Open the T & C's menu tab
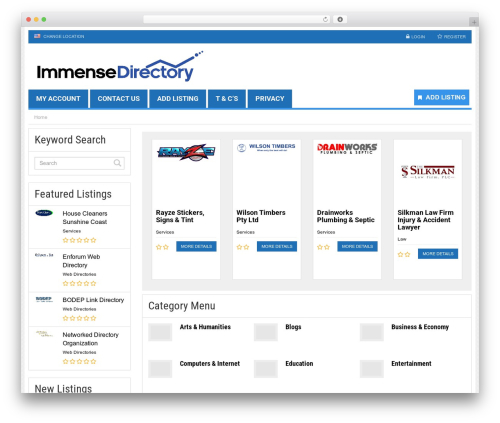500x423 pixels. 227,99
